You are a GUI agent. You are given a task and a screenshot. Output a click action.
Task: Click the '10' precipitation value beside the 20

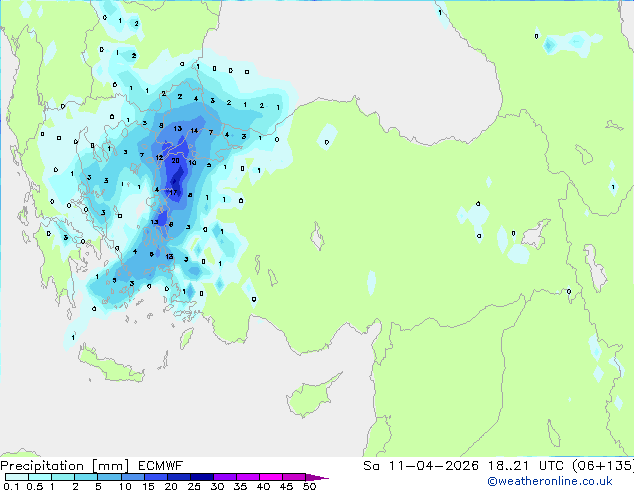click(192, 162)
